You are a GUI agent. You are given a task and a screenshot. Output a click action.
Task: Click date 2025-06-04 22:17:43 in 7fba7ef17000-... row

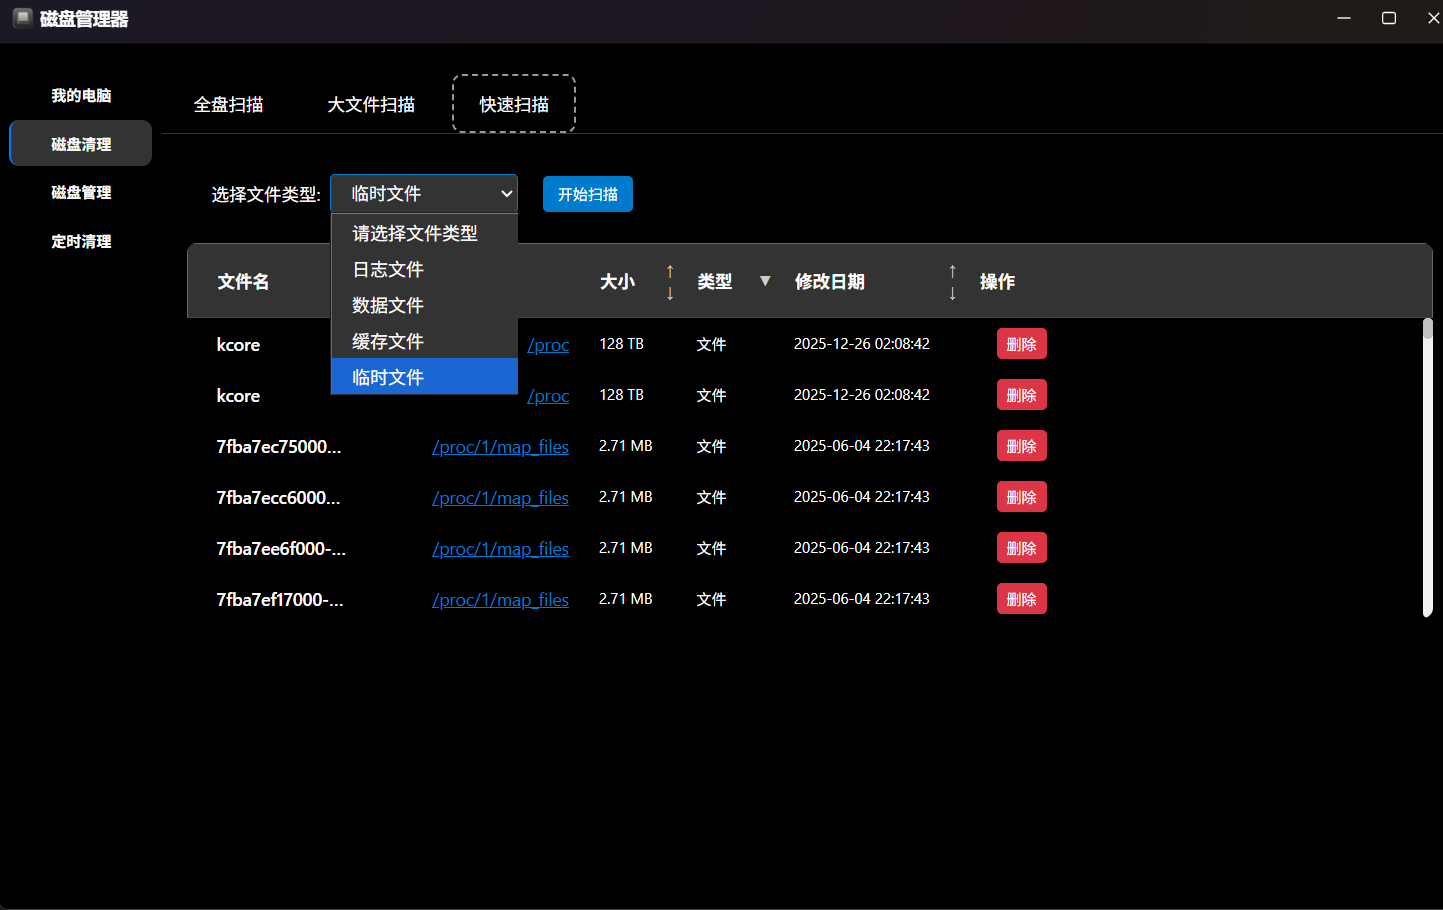point(862,599)
